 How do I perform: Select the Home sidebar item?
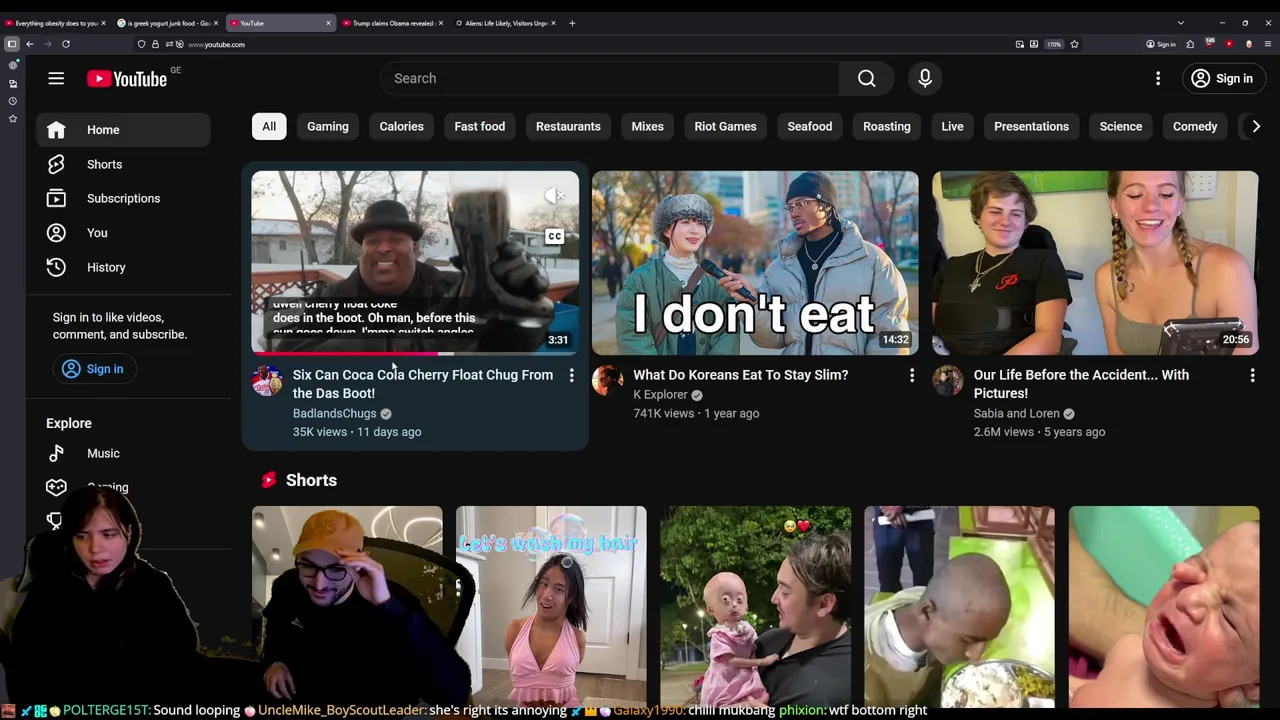tap(124, 130)
